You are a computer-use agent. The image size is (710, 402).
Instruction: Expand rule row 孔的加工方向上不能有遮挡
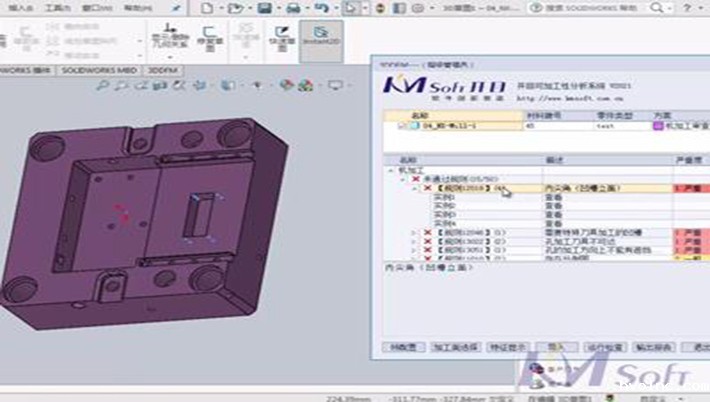[x=413, y=250]
